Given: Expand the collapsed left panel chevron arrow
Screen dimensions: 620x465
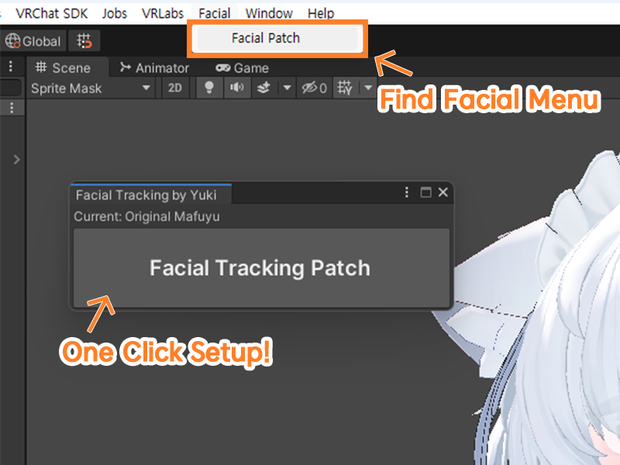Looking at the screenshot, I should click(x=16, y=160).
